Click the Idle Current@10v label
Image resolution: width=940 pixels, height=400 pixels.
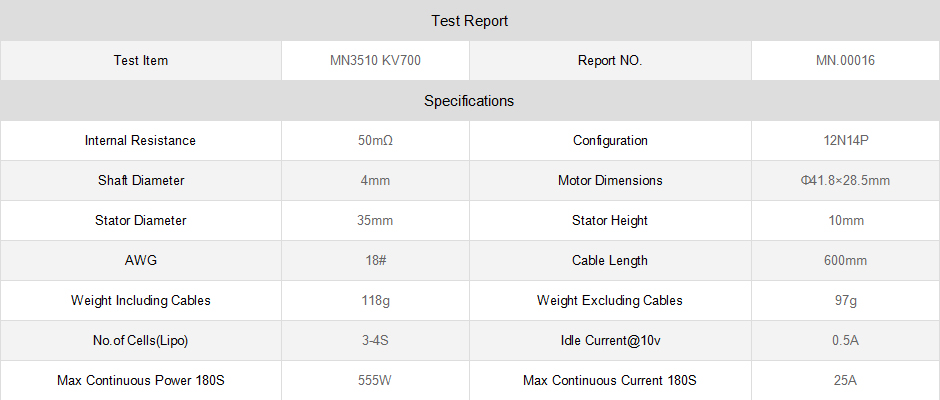pos(610,341)
